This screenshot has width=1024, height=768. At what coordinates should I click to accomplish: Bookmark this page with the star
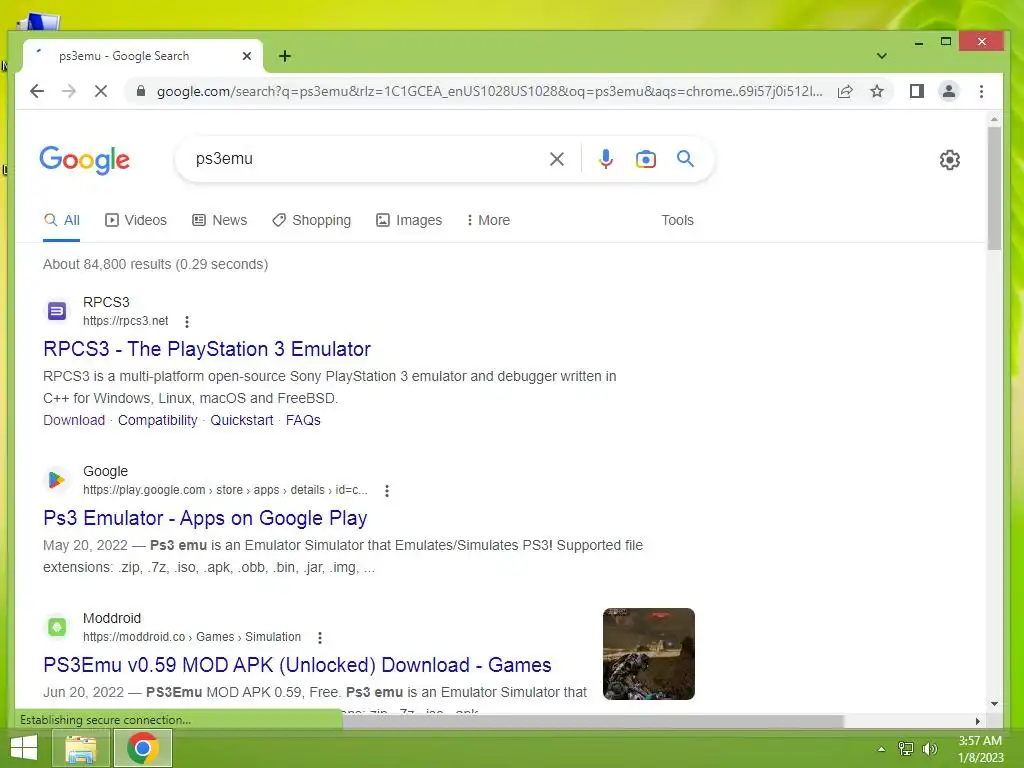click(x=877, y=91)
